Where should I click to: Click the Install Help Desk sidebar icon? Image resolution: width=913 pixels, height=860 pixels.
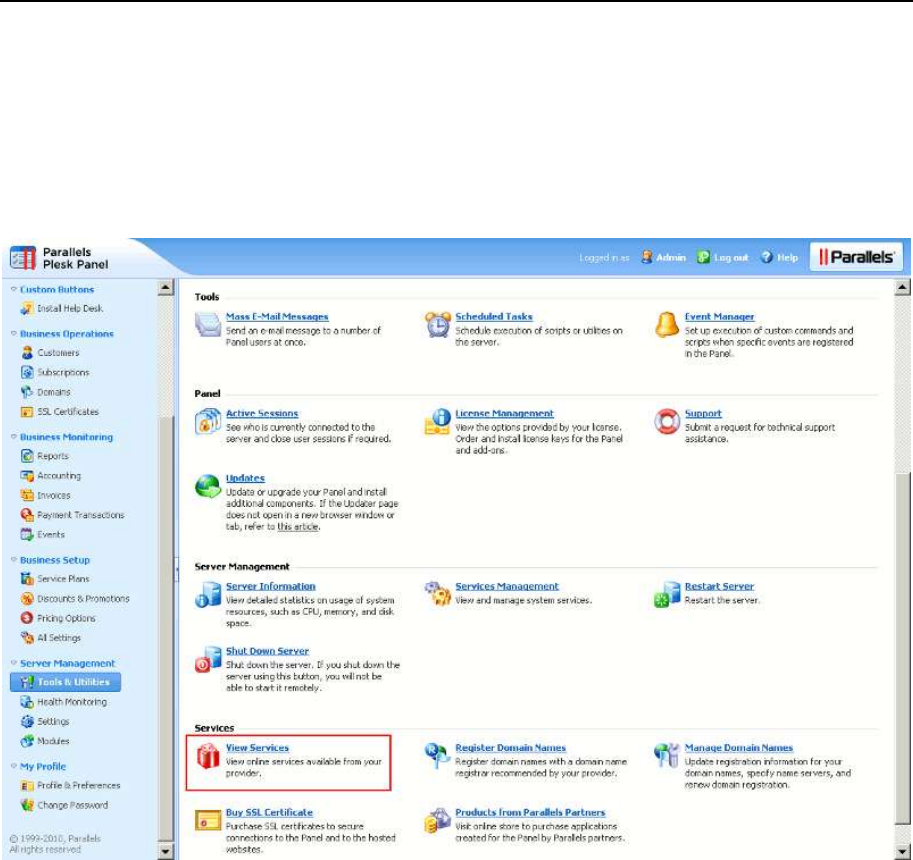coord(27,309)
